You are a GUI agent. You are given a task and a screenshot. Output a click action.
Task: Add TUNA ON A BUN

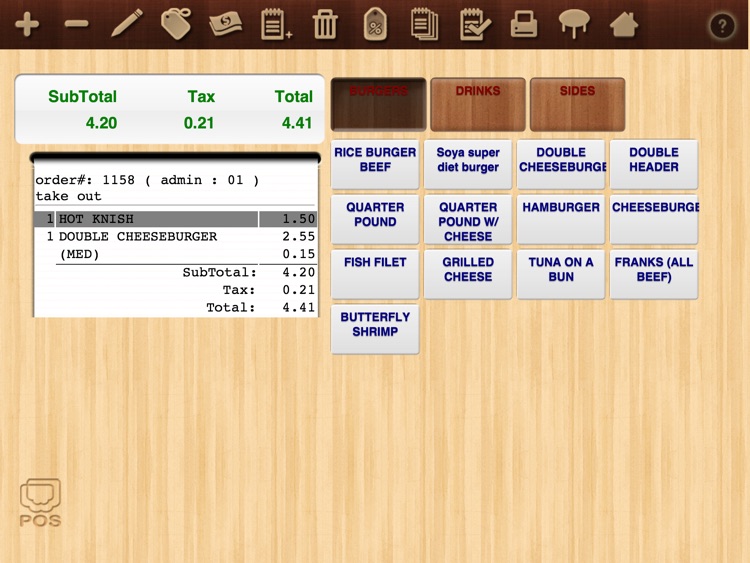pyautogui.click(x=561, y=274)
